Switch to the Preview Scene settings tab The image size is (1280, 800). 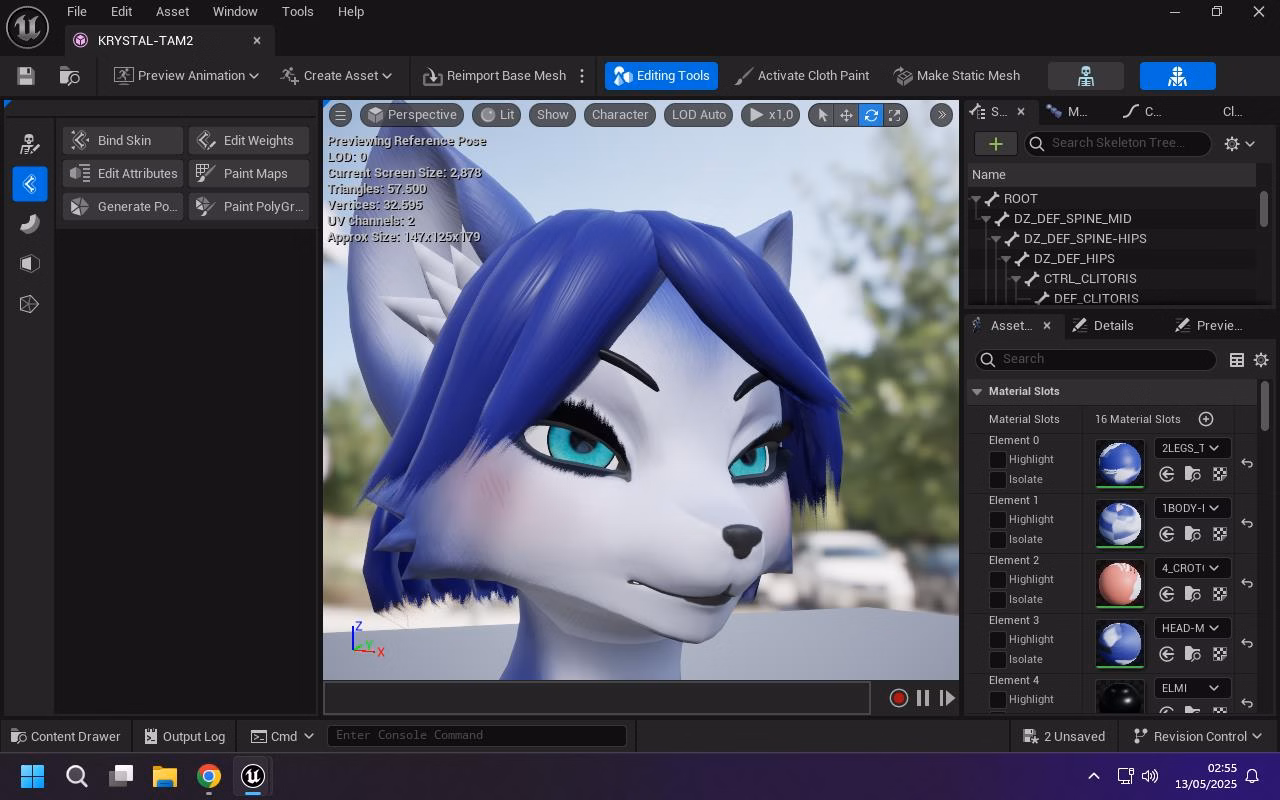click(1208, 326)
